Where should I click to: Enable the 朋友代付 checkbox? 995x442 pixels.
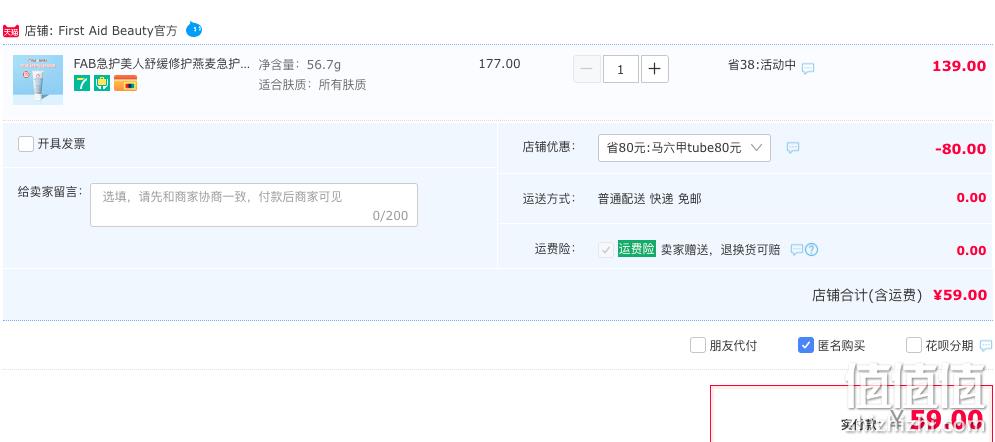point(698,346)
